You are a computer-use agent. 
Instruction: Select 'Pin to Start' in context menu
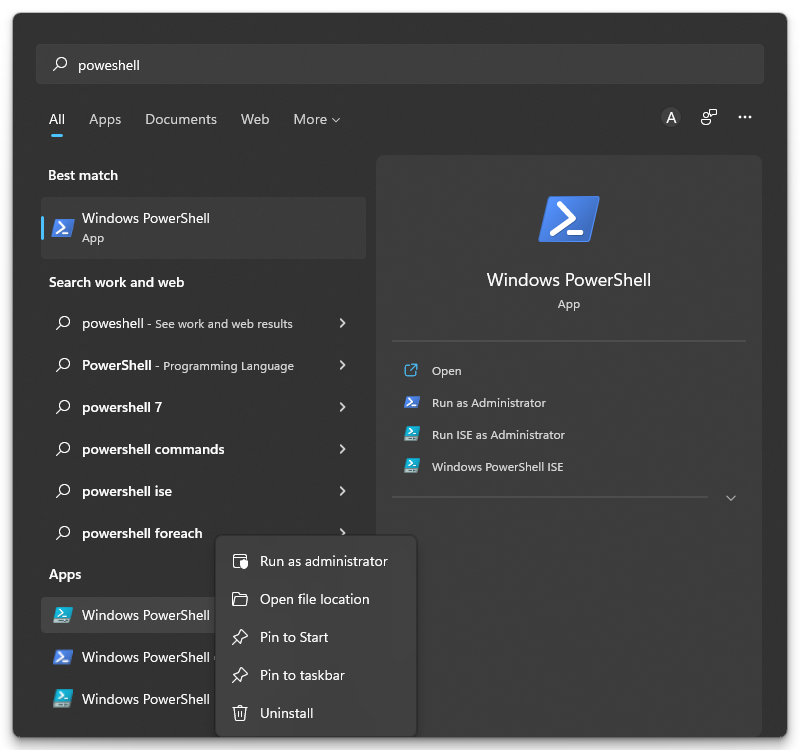316,637
